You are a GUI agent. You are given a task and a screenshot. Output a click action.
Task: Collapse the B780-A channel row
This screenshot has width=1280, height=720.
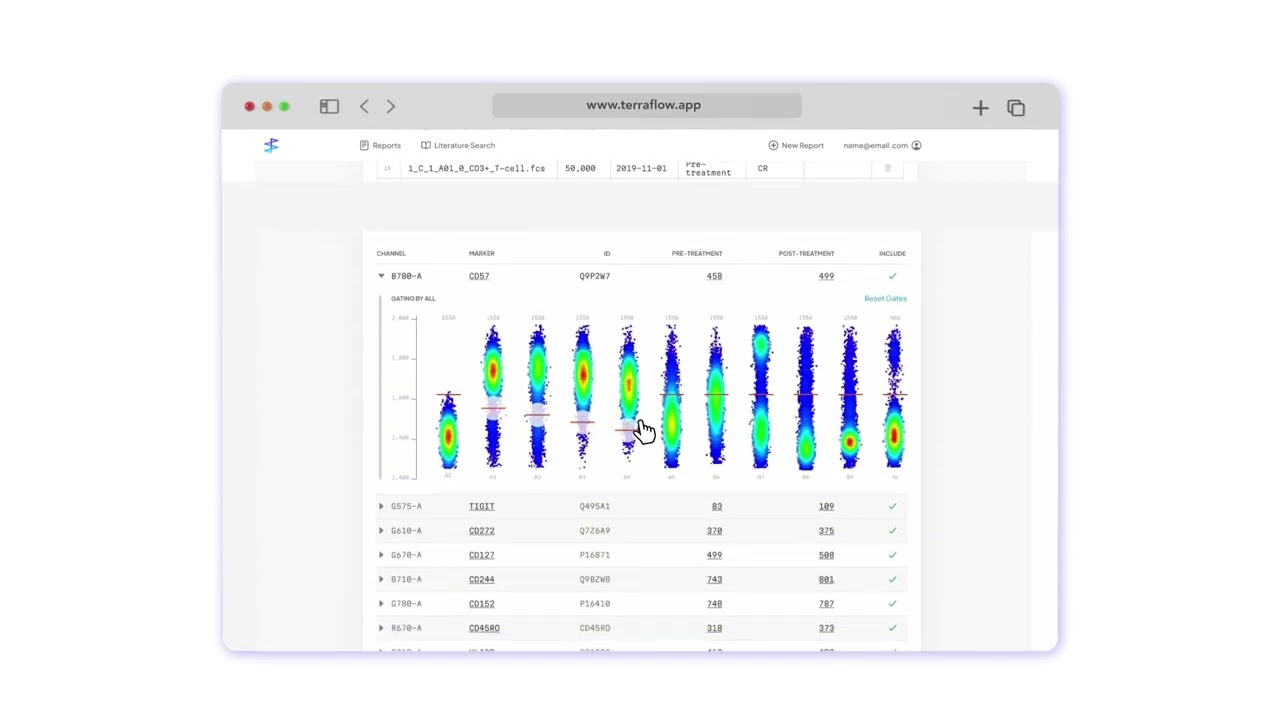tap(381, 276)
